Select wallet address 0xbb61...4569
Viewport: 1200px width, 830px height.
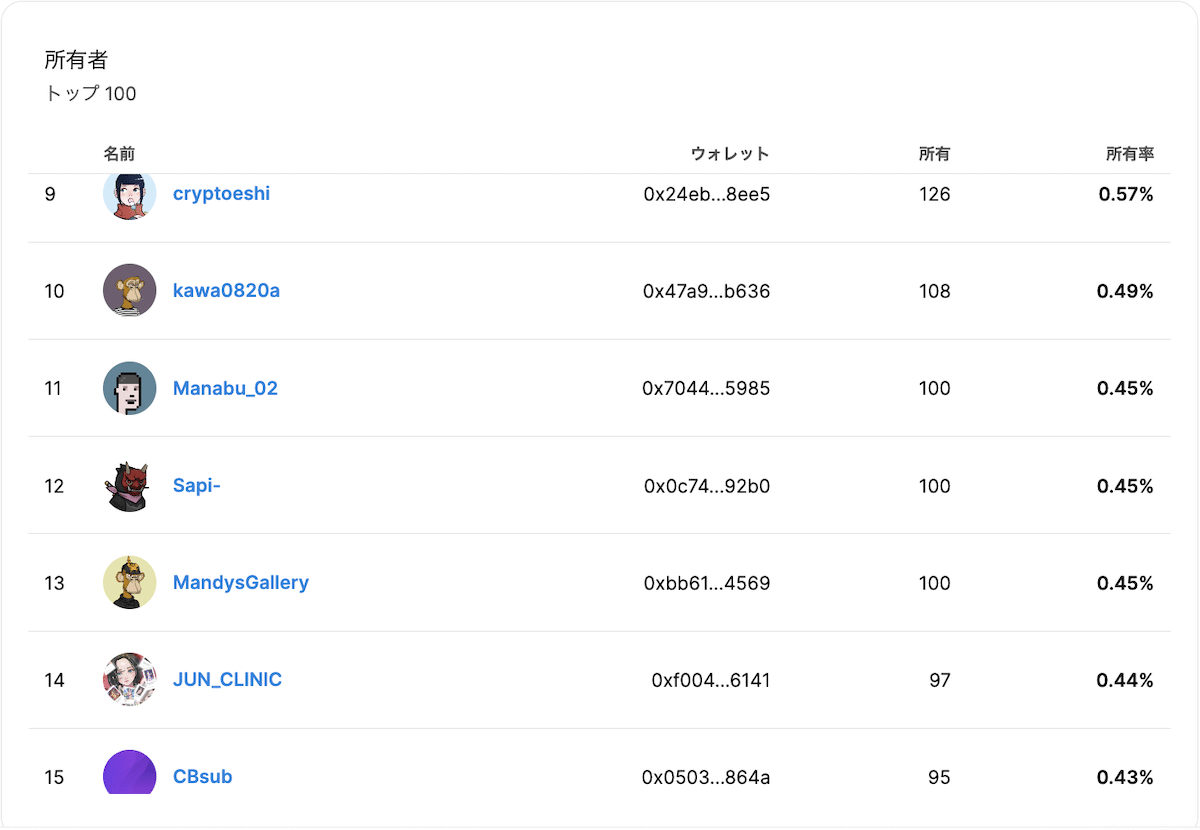click(707, 583)
